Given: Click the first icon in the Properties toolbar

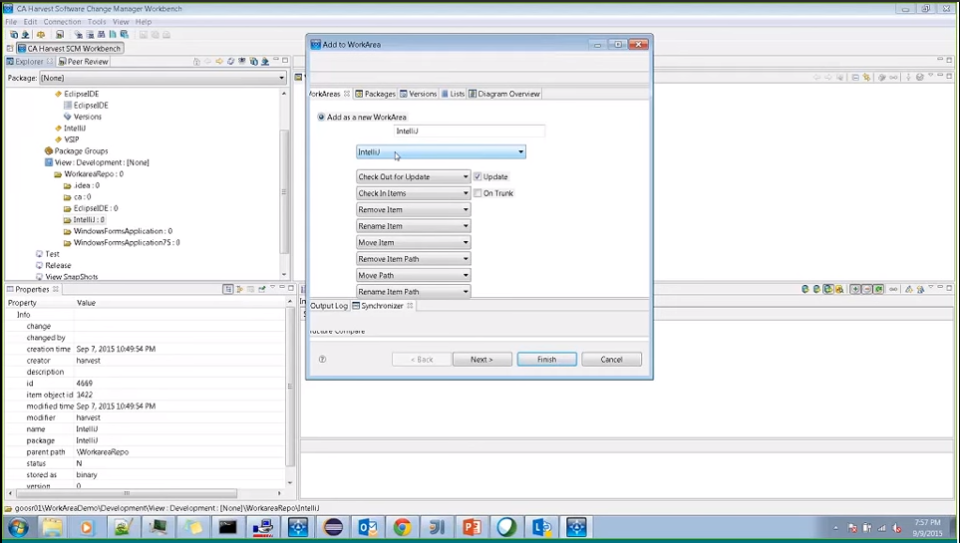Looking at the screenshot, I should click(228, 289).
